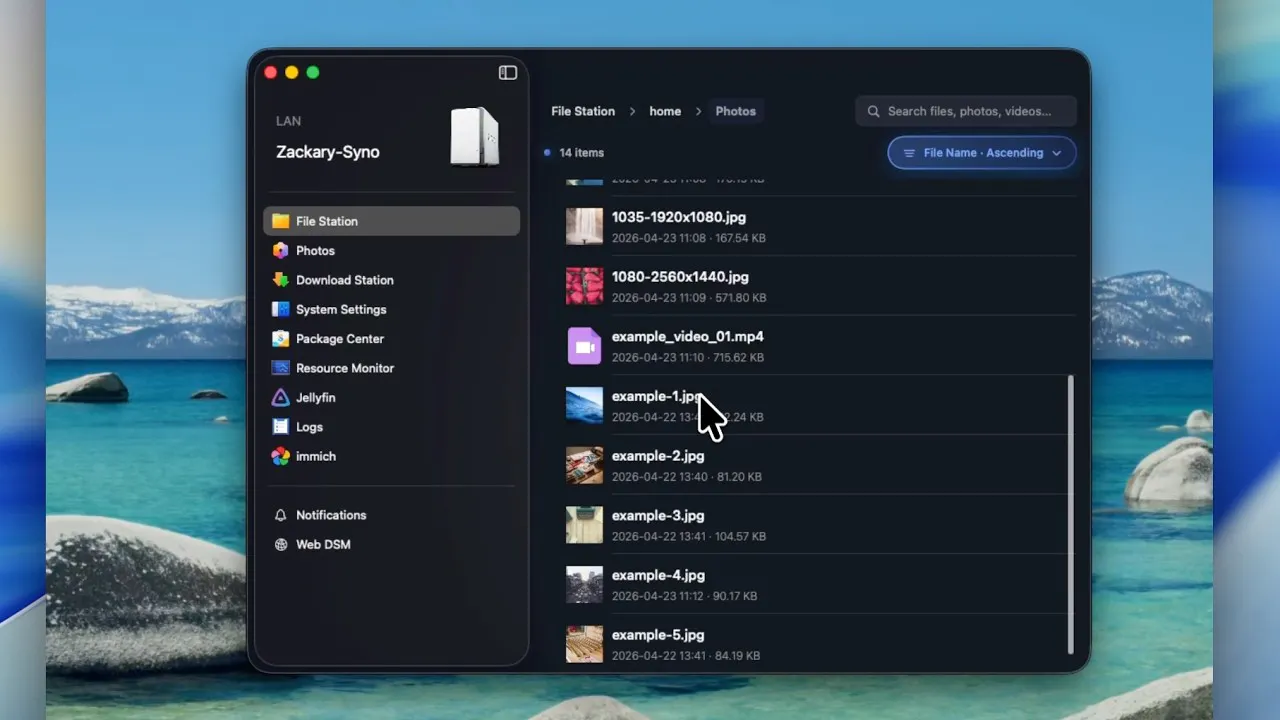
Task: Click the Resource Monitor icon
Action: (x=281, y=368)
